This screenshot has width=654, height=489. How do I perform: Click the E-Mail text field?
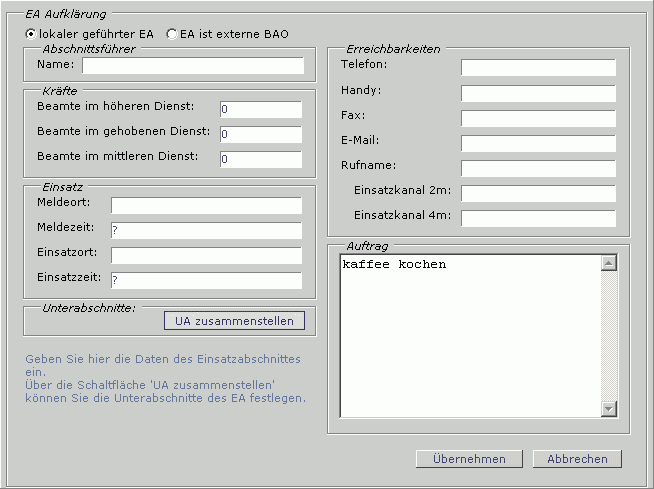pos(538,142)
